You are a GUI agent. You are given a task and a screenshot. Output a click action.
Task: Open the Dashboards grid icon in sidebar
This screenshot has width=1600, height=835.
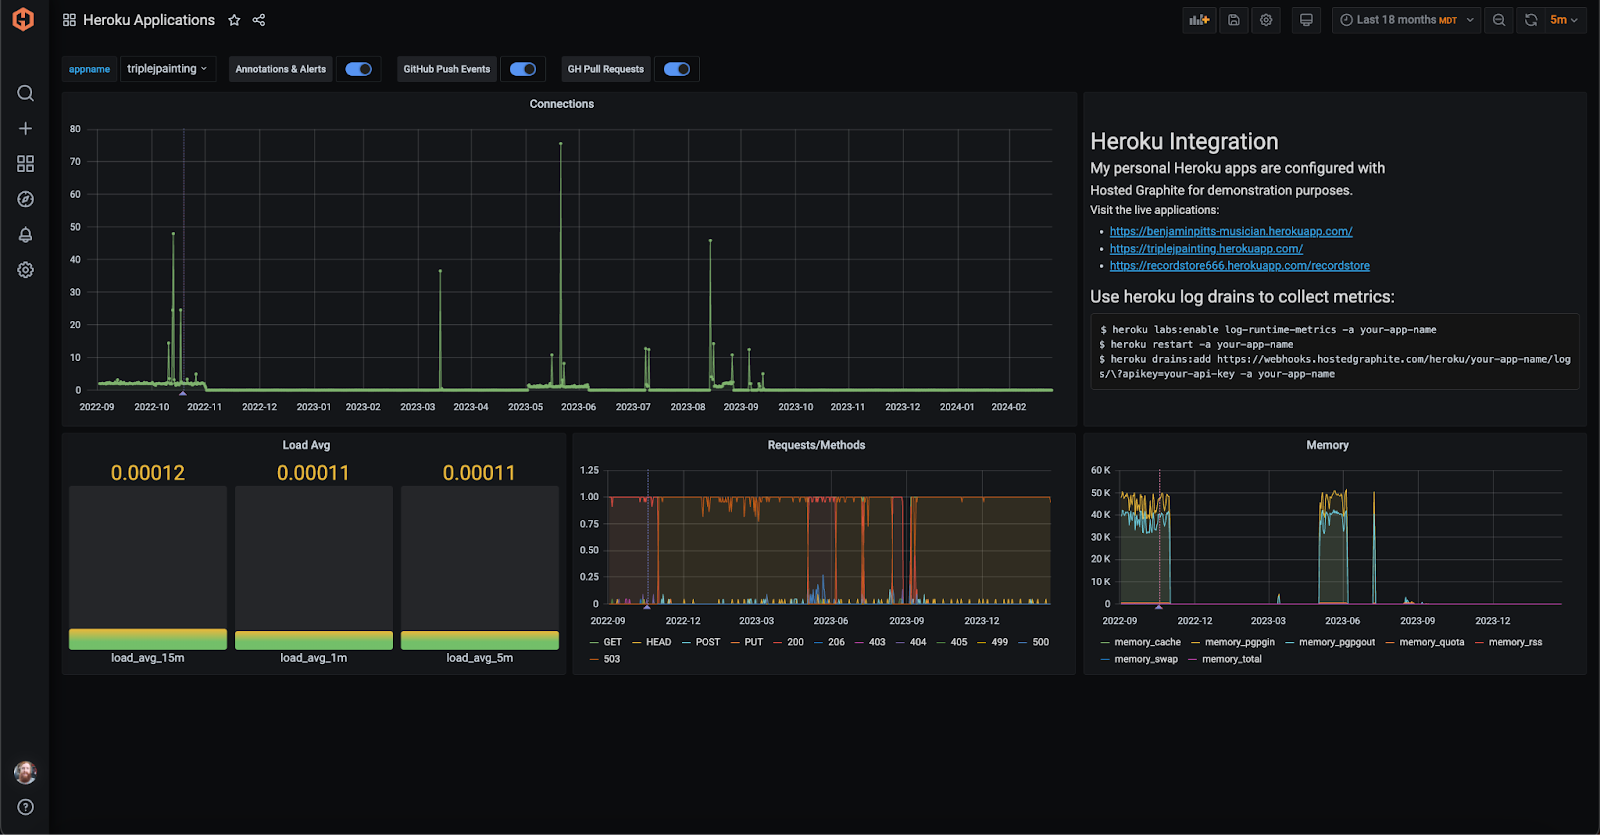[x=26, y=163]
